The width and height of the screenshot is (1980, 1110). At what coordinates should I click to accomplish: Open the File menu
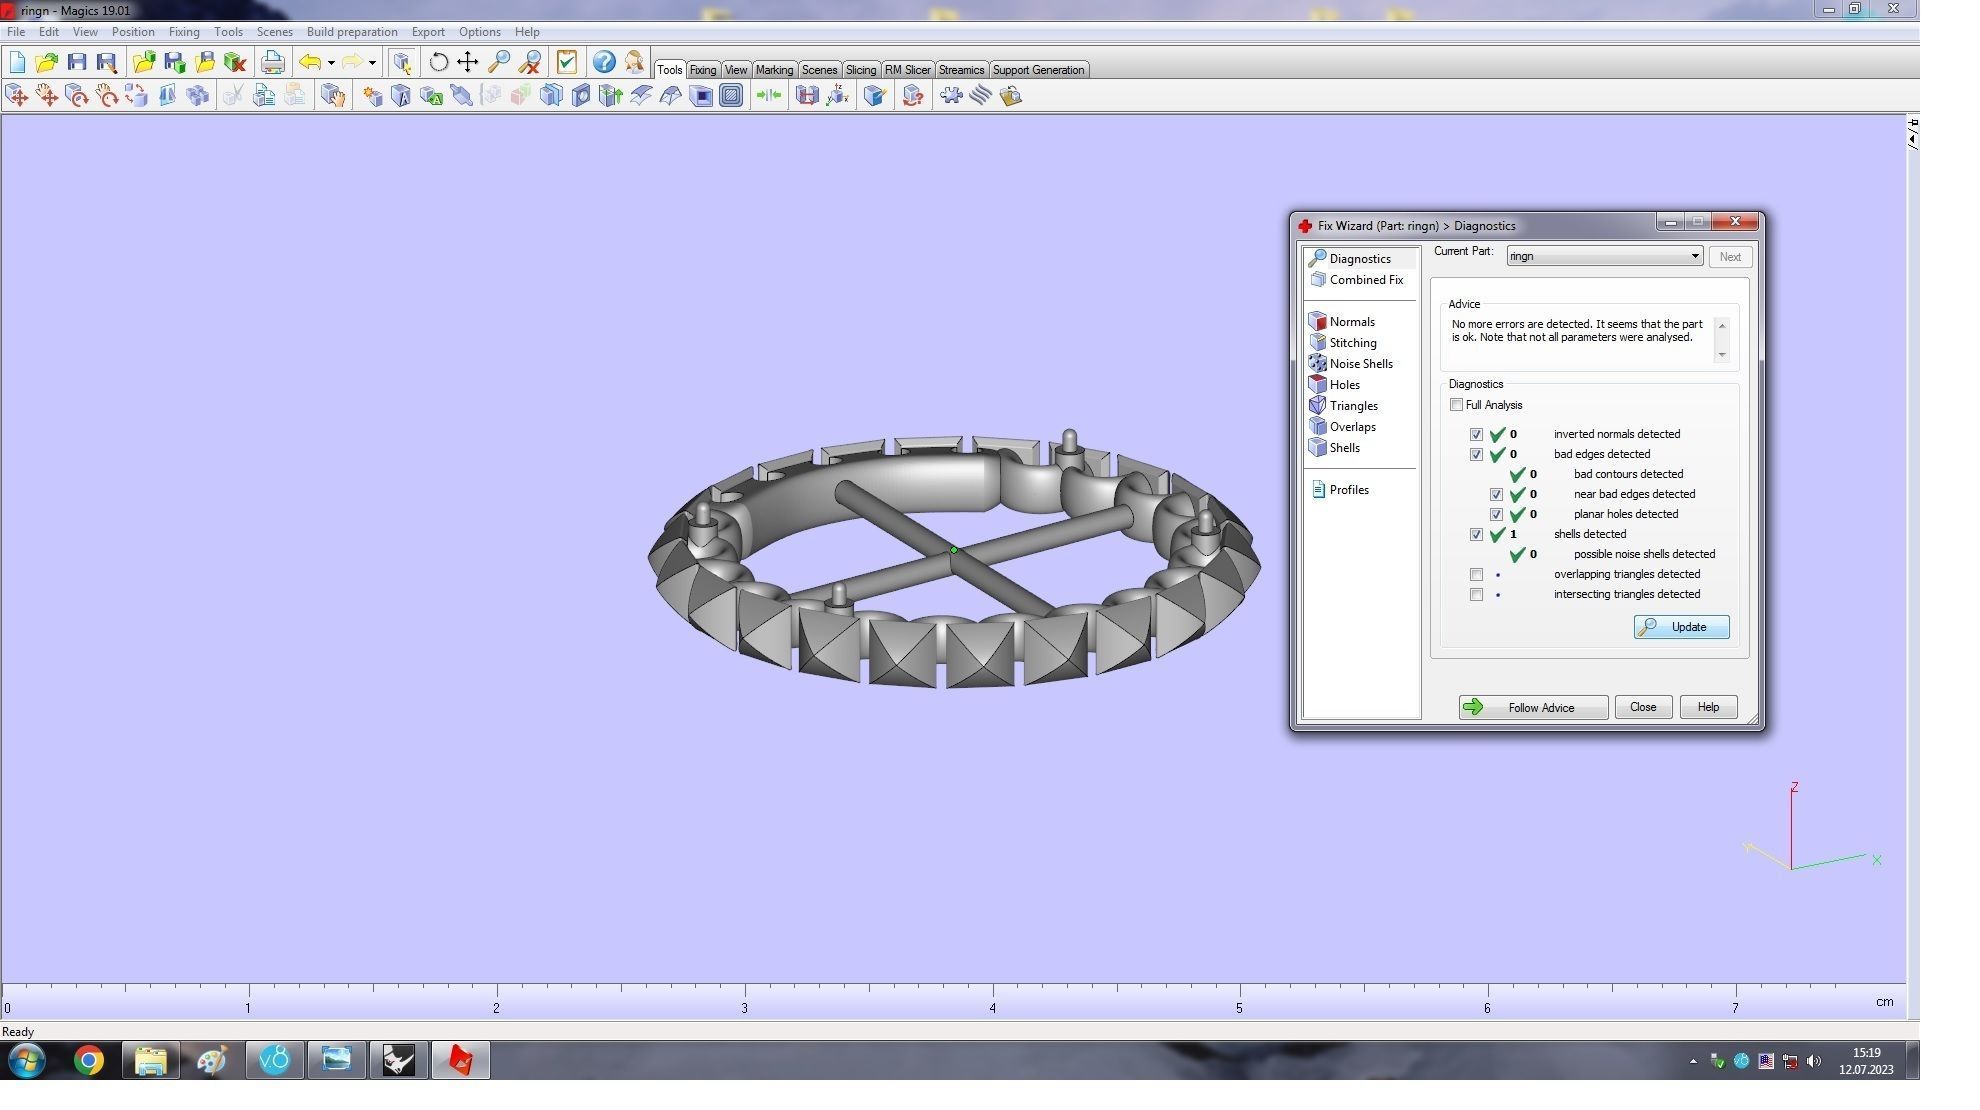tap(16, 32)
